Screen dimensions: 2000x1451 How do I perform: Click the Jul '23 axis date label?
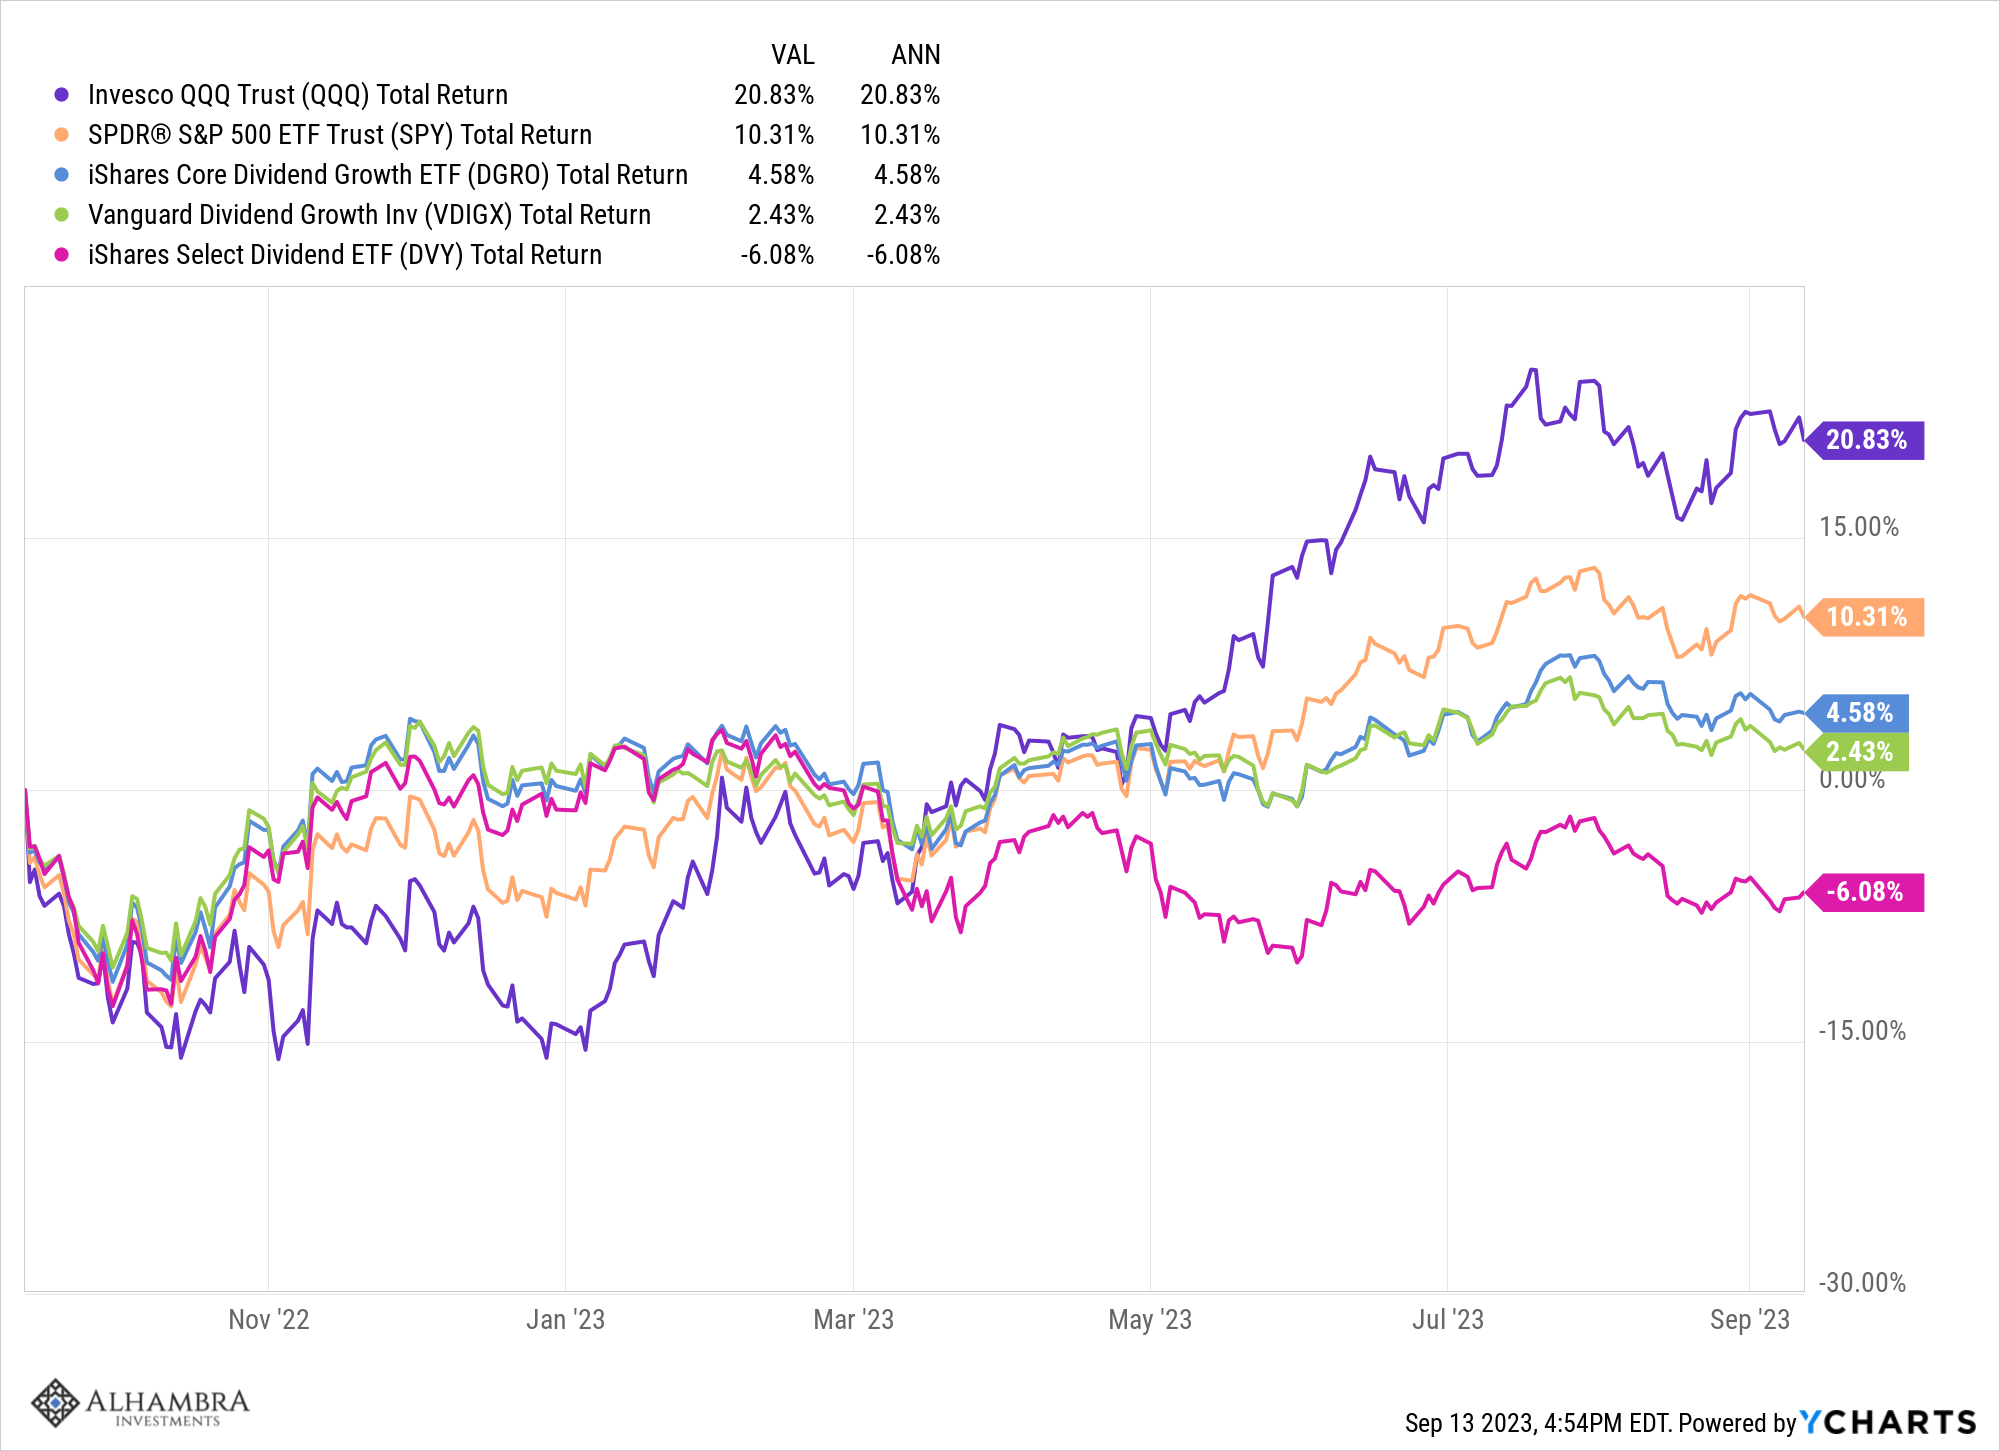pos(1447,1320)
